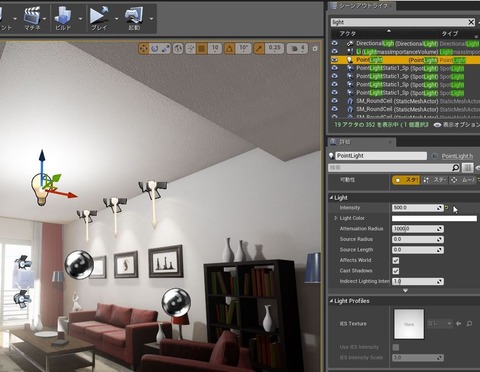Screen dimensions: 480x372
Task: Click the IES Texture thumbnail
Action: (x=409, y=324)
